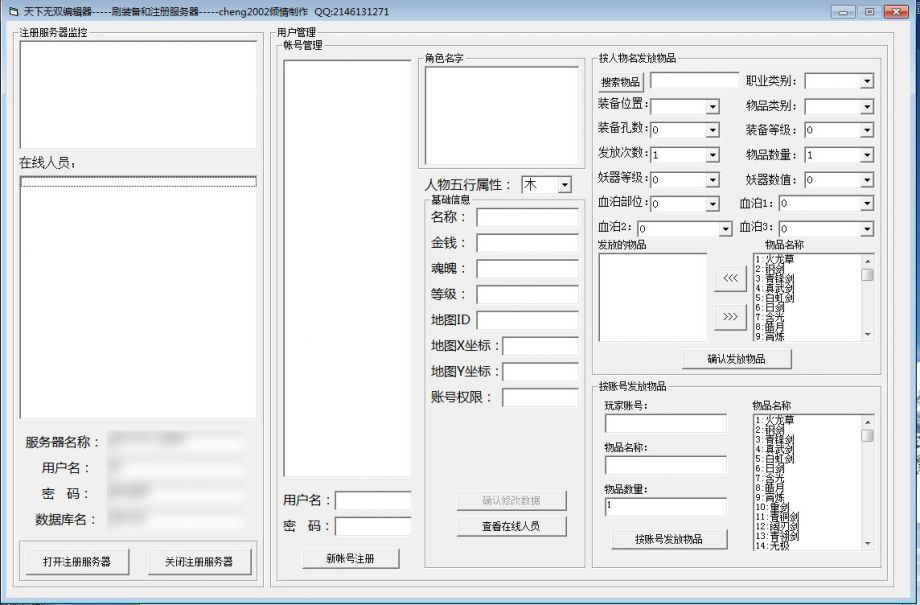
Task: Open the 人物五行属性 dropdown
Action: coord(564,185)
